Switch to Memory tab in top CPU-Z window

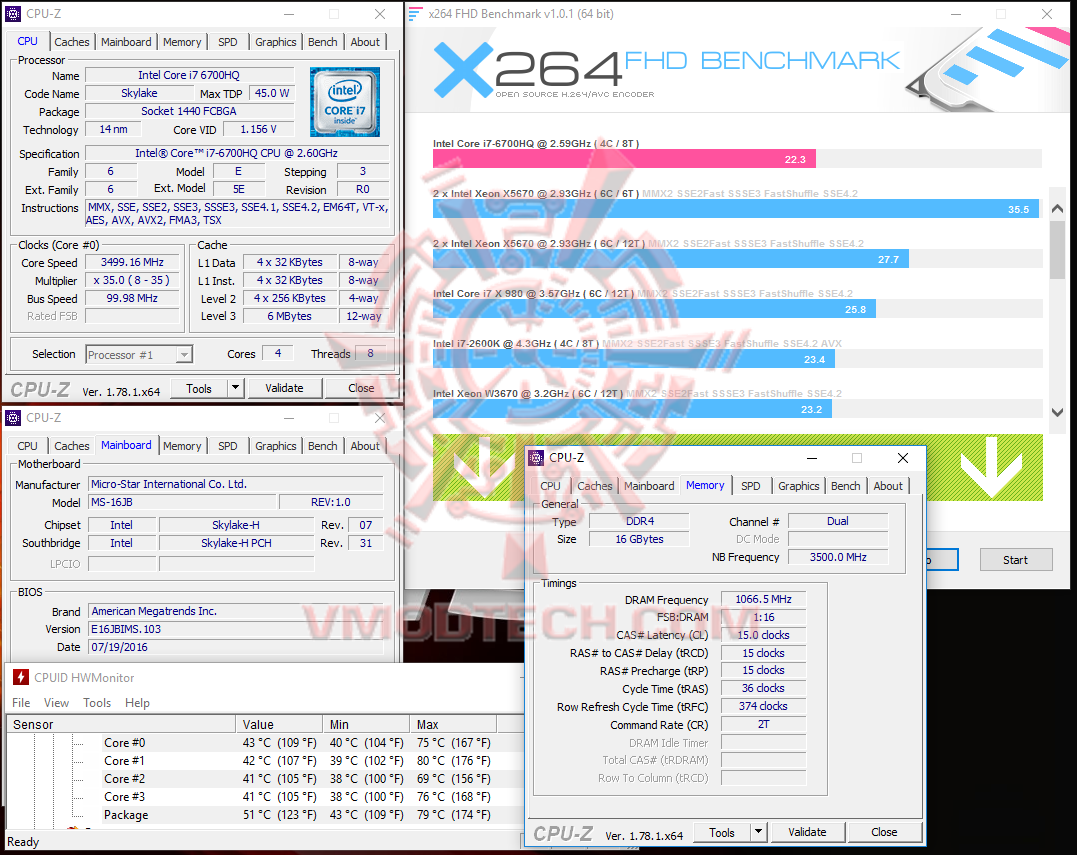(182, 42)
